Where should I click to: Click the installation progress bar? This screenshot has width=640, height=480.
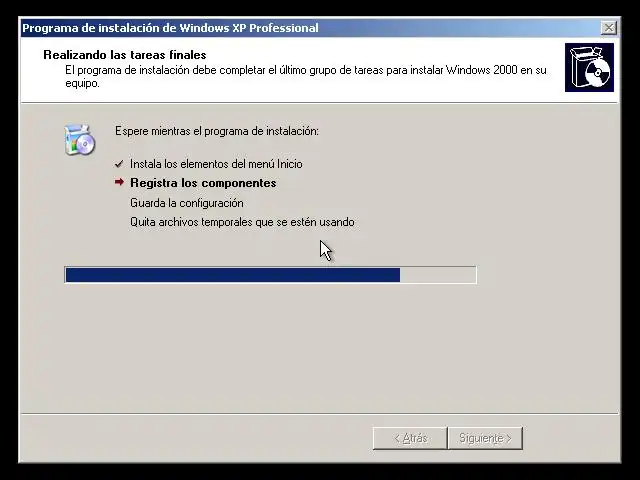[x=270, y=275]
